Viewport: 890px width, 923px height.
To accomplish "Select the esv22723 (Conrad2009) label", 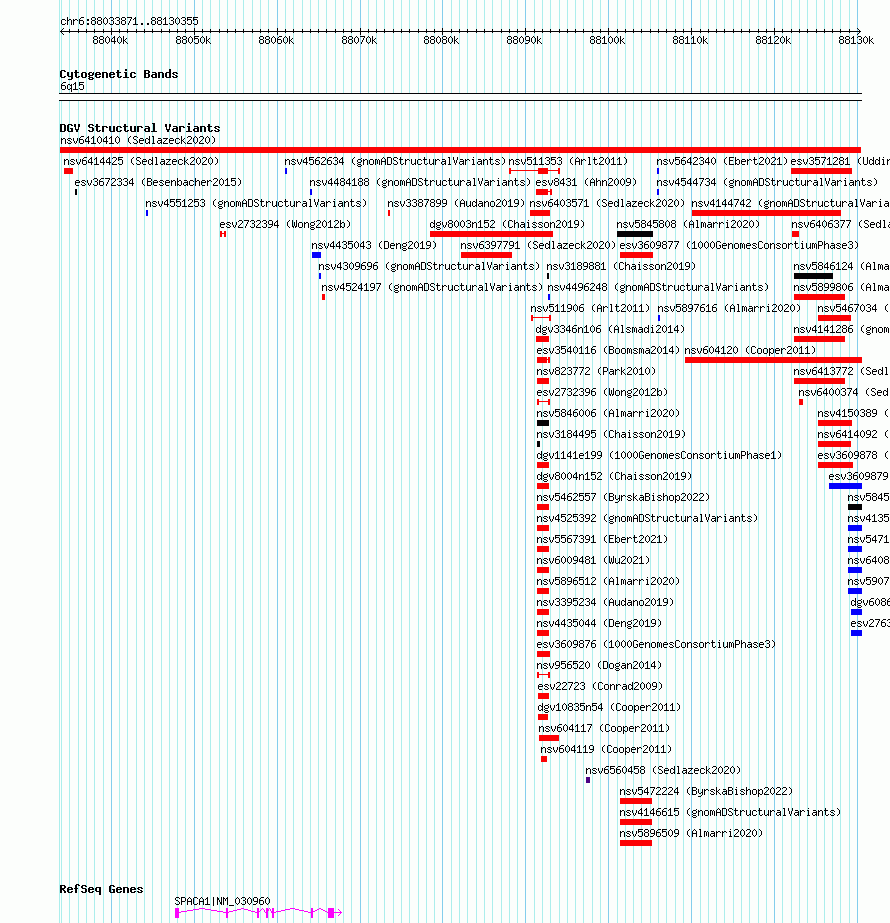I will (600, 686).
